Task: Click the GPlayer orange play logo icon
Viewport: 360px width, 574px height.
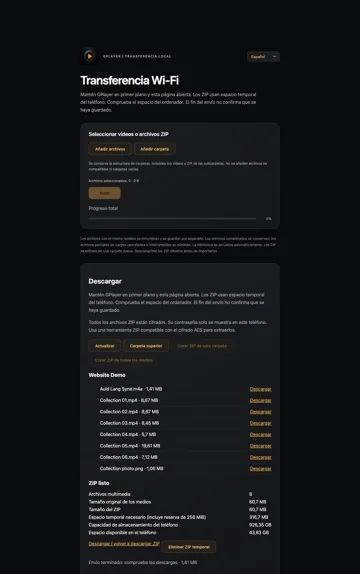Action: pyautogui.click(x=89, y=56)
